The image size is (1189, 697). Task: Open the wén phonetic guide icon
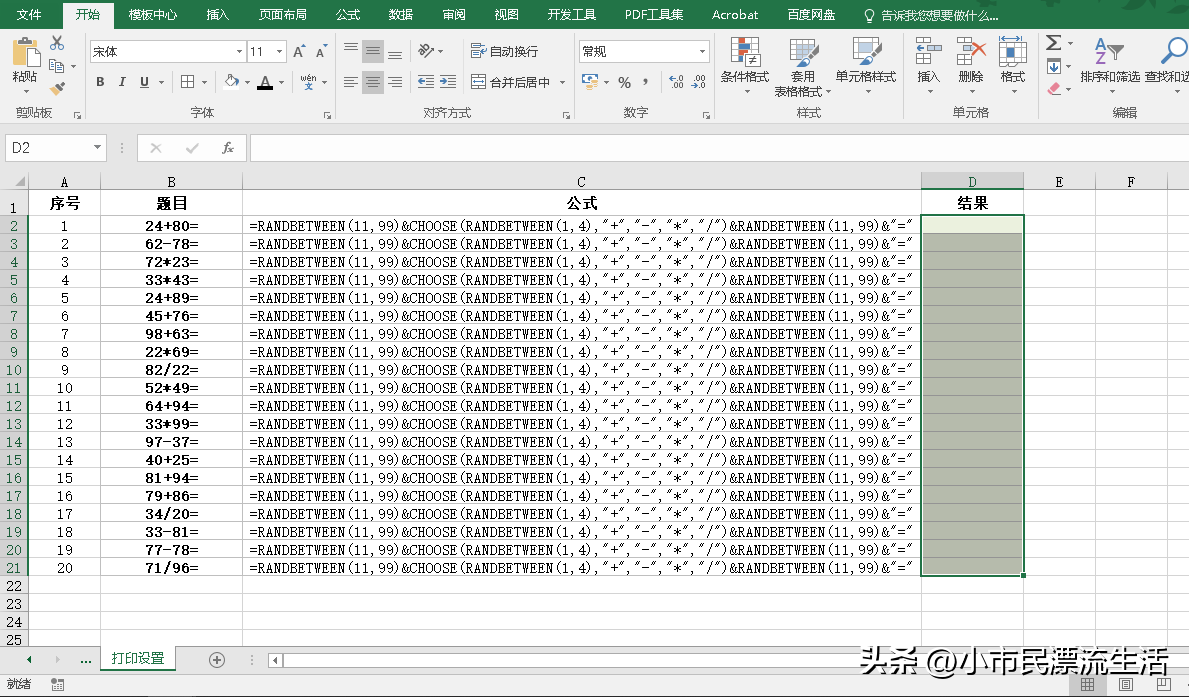[308, 82]
